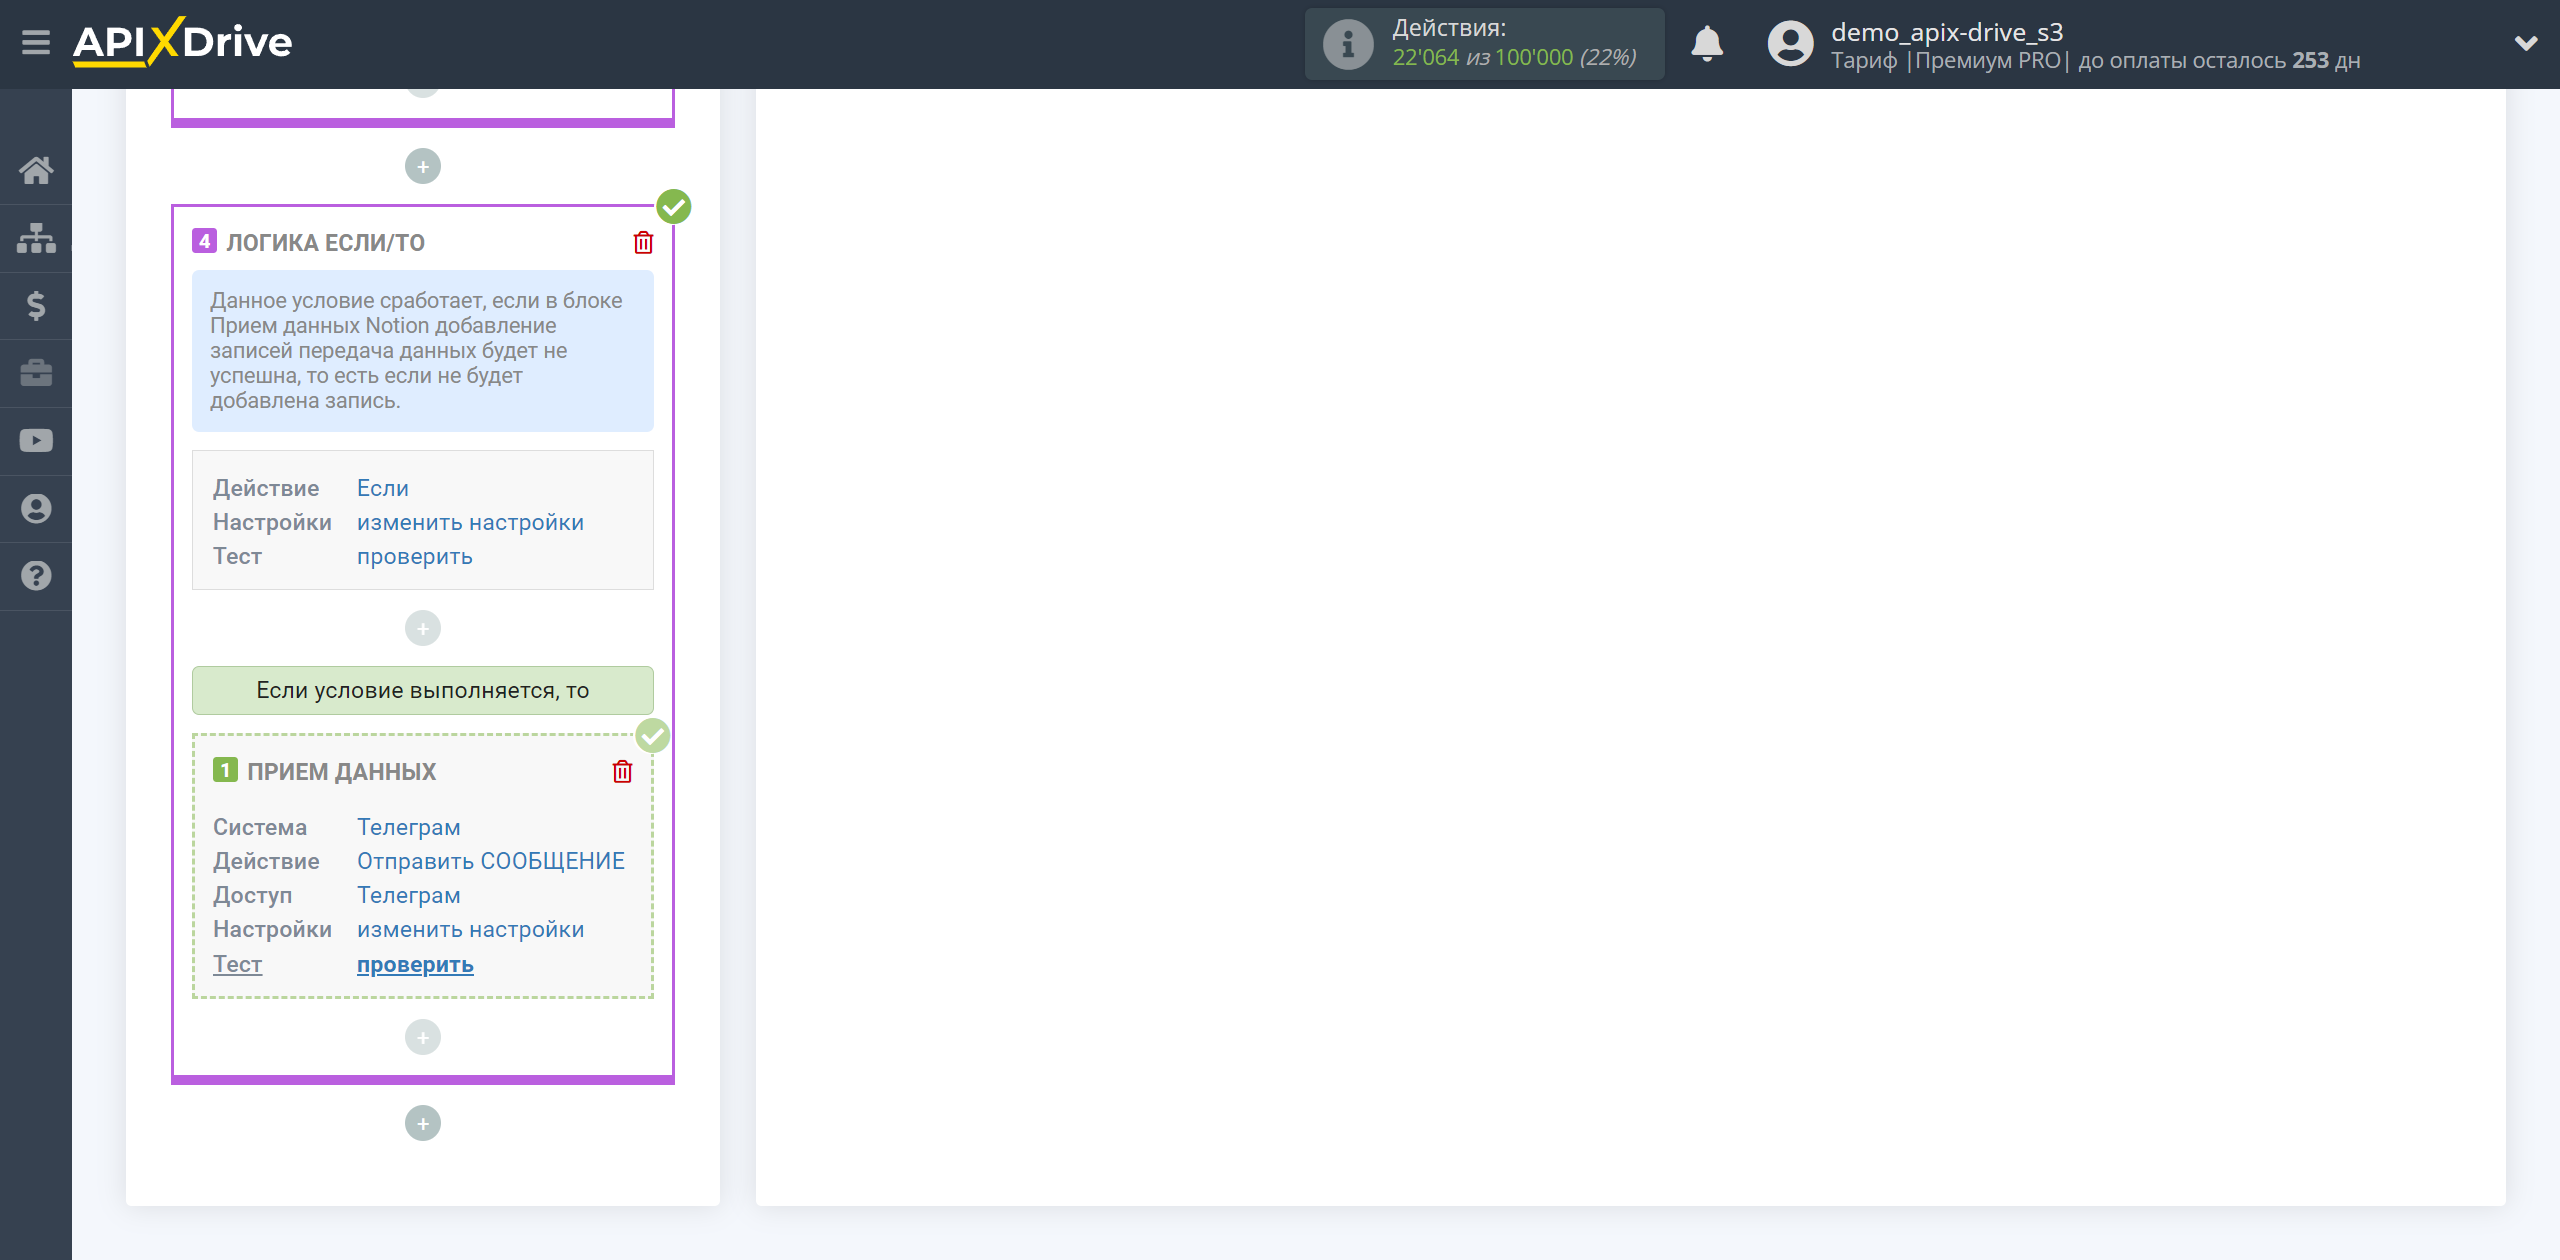Click the green checkmark on ПРИЕМ ДАННЫХ block
2560x1260 pixels.
click(x=653, y=738)
